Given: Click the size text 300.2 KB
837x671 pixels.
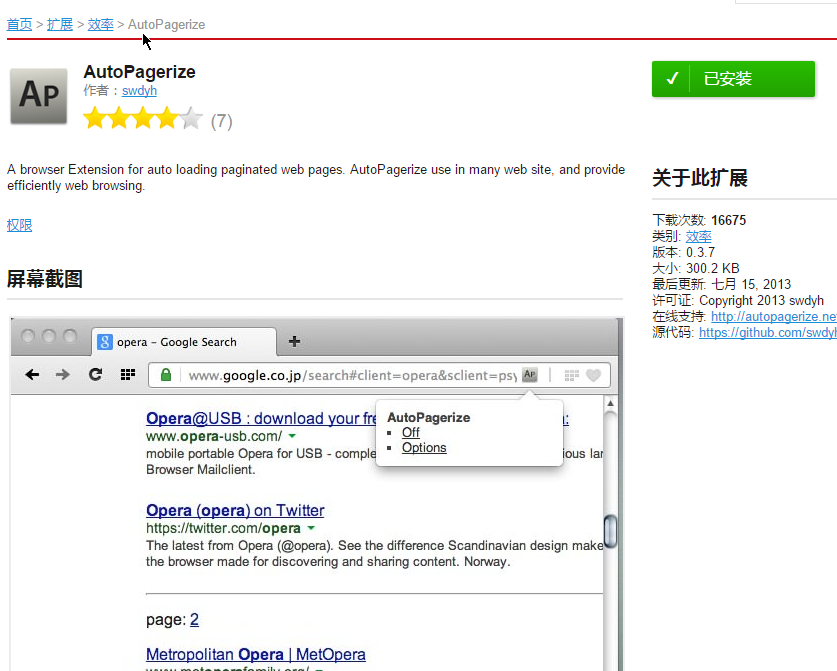Looking at the screenshot, I should pos(713,268).
